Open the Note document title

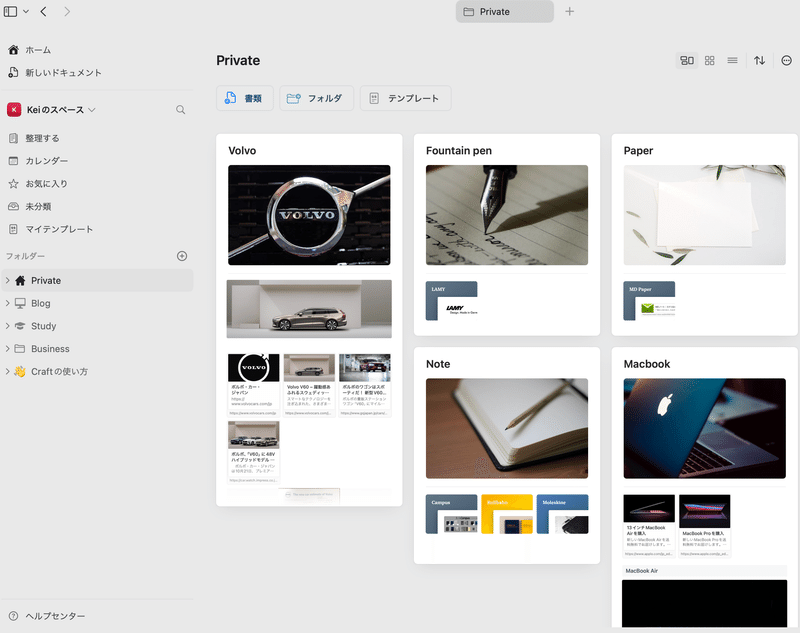point(438,364)
